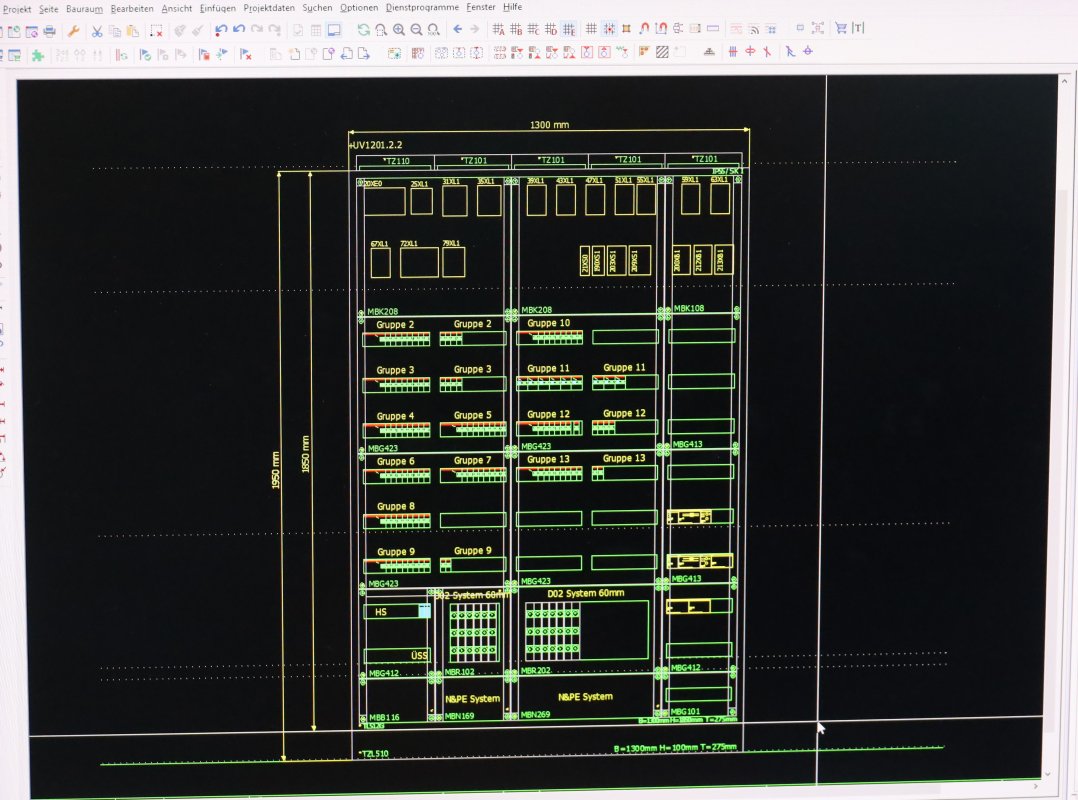Click the green refresh view icon
The width and height of the screenshot is (1078, 800).
(364, 30)
